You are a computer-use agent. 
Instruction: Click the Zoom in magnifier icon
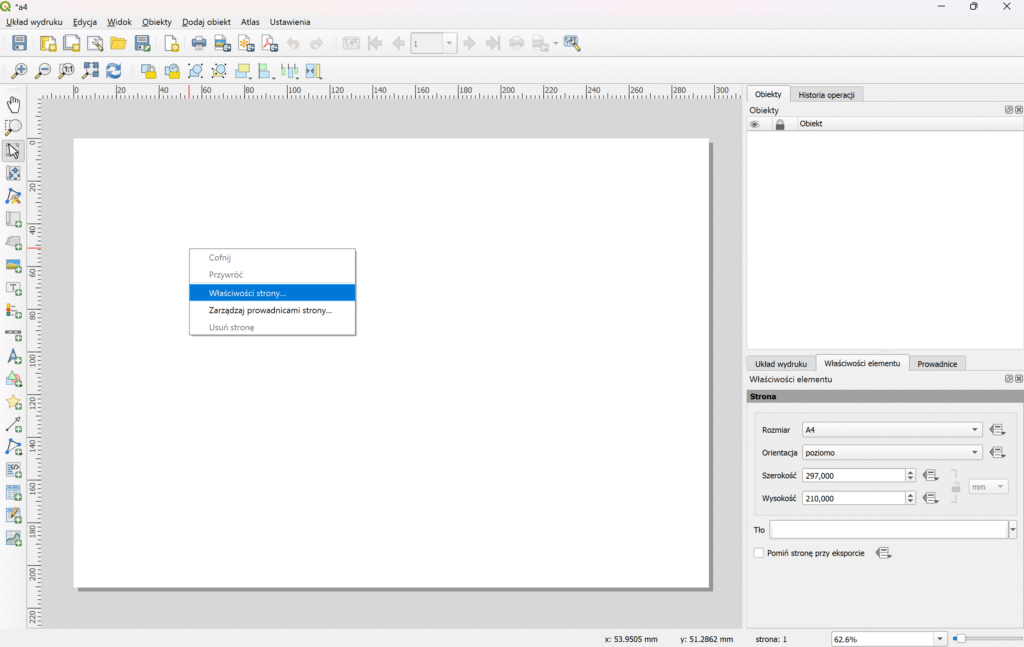19,71
